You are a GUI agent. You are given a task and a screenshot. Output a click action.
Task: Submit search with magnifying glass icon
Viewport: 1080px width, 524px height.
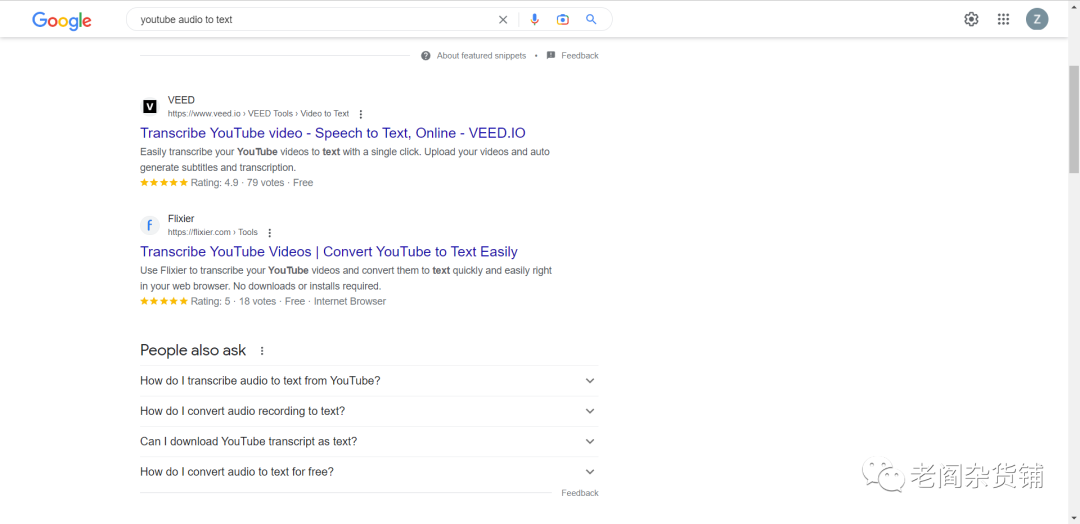[x=591, y=19]
